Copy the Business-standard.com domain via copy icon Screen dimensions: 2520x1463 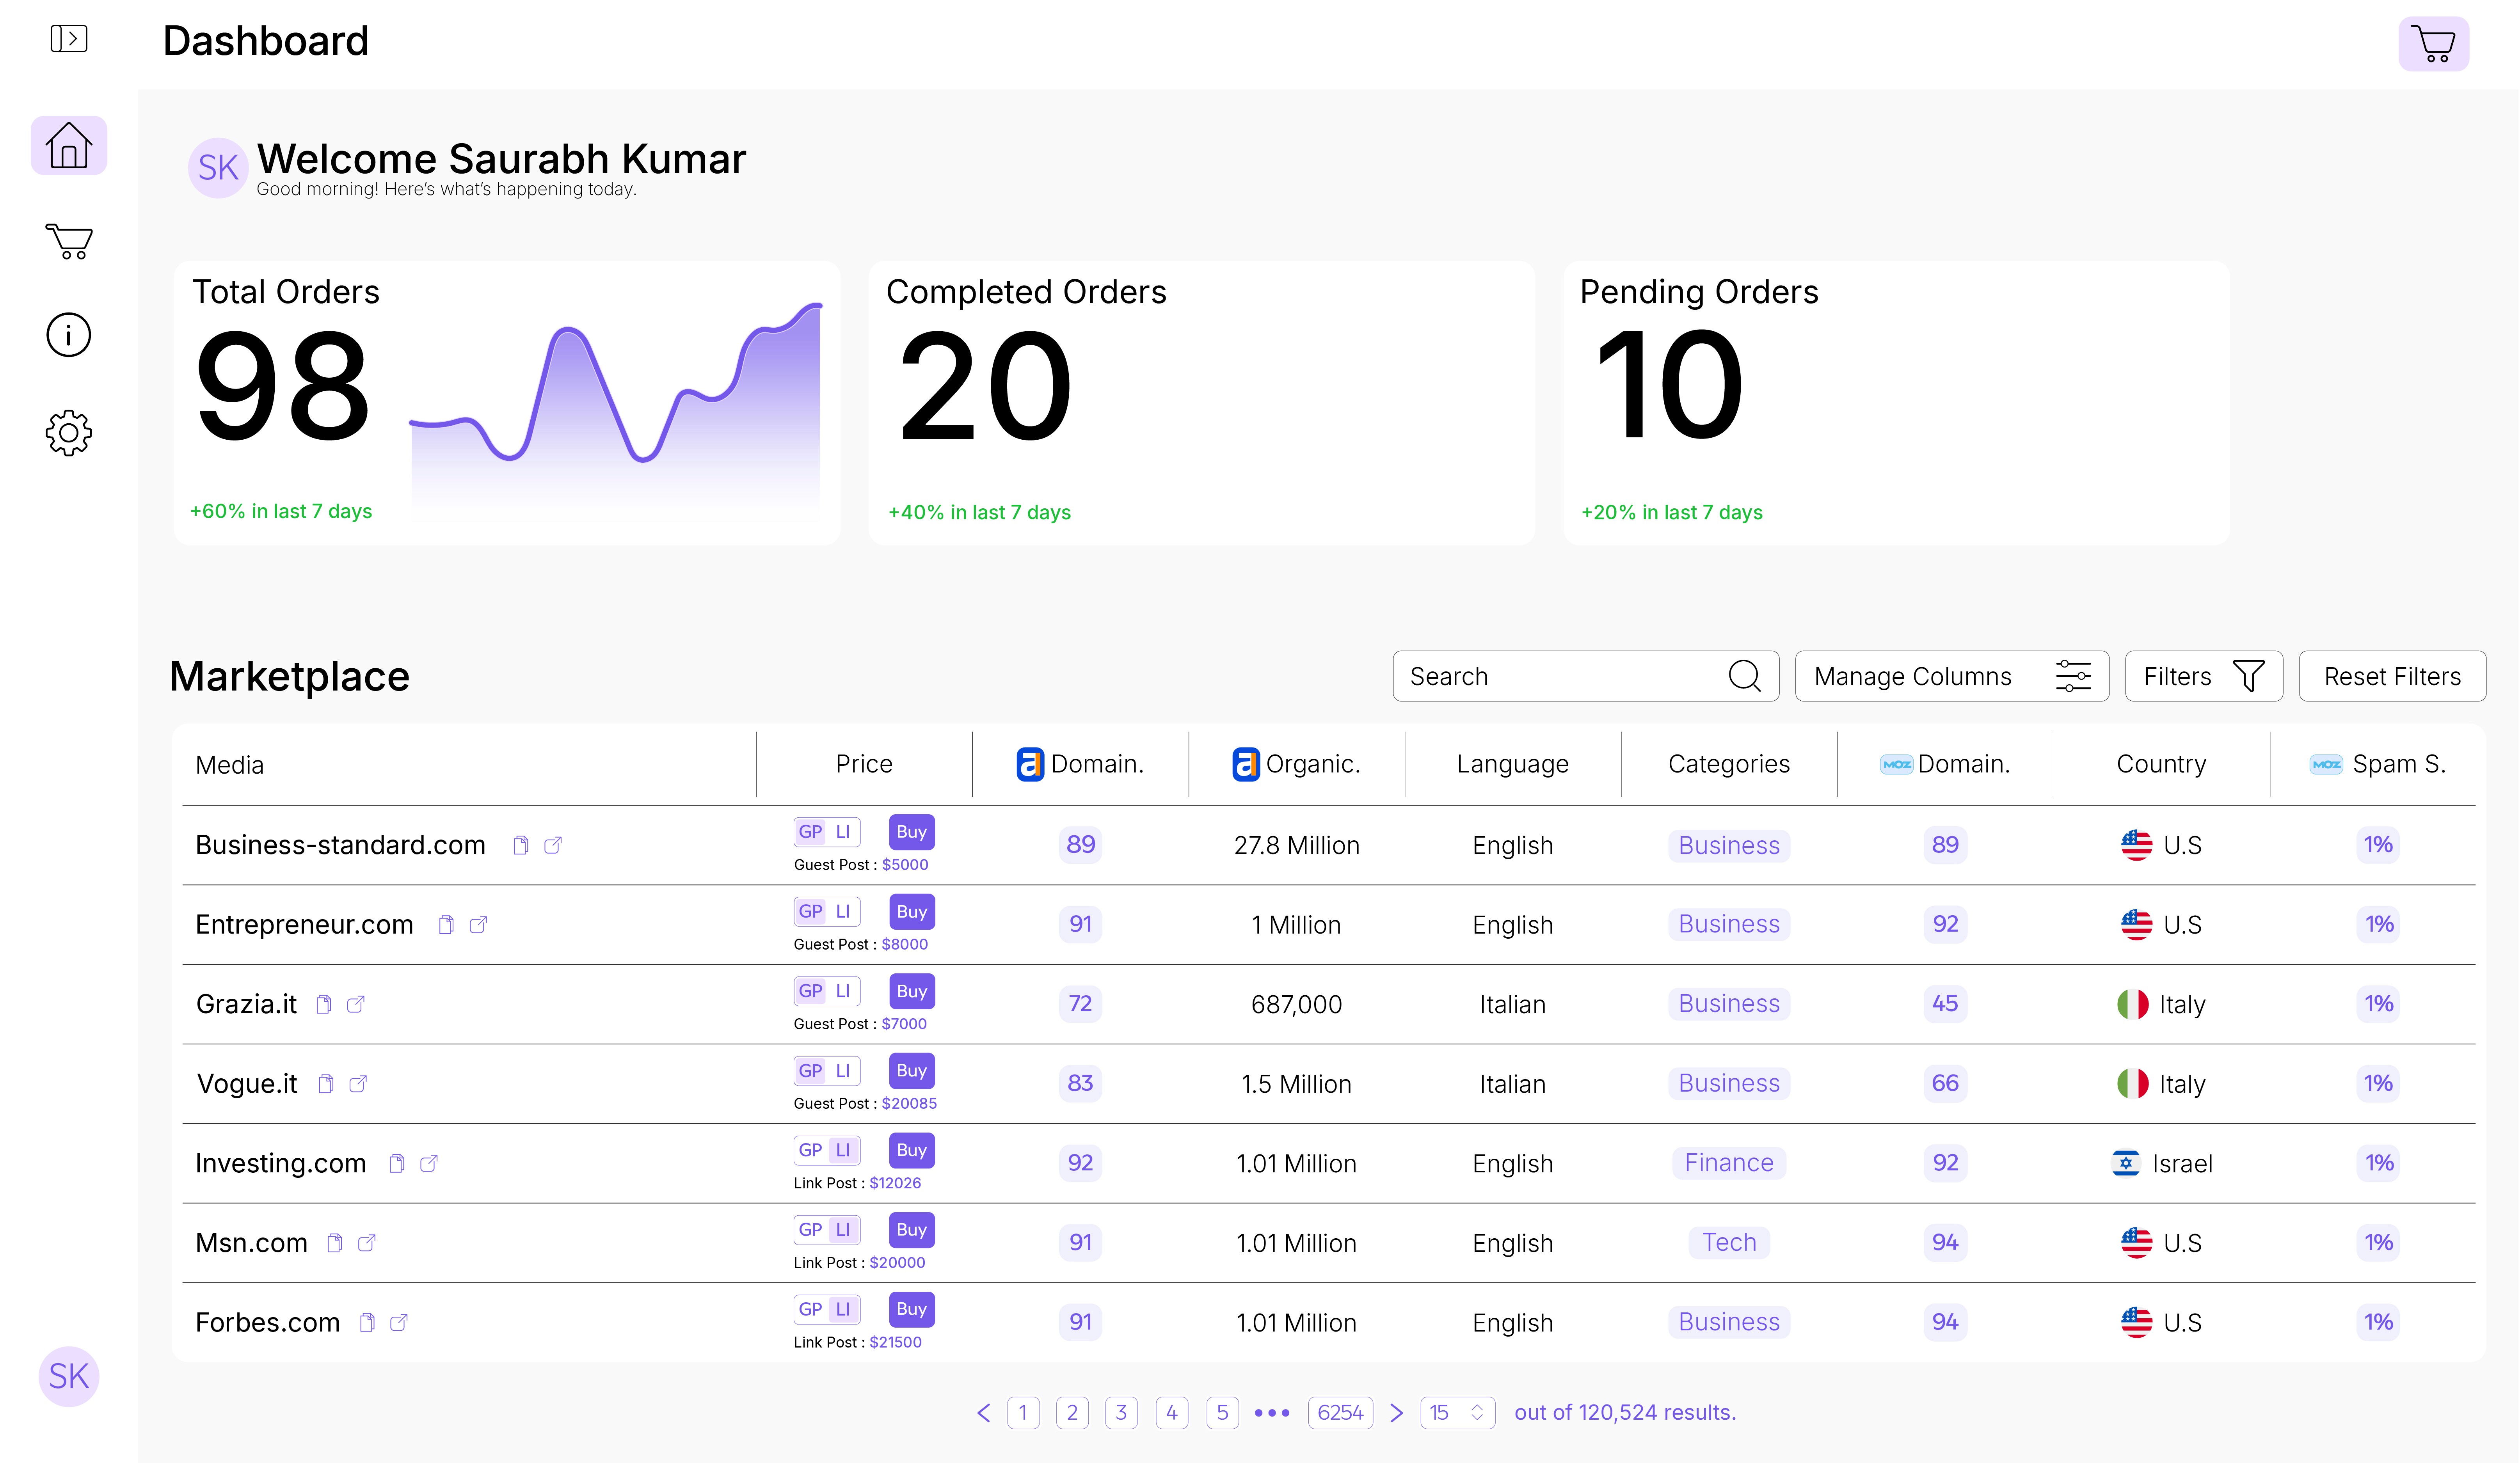click(521, 846)
